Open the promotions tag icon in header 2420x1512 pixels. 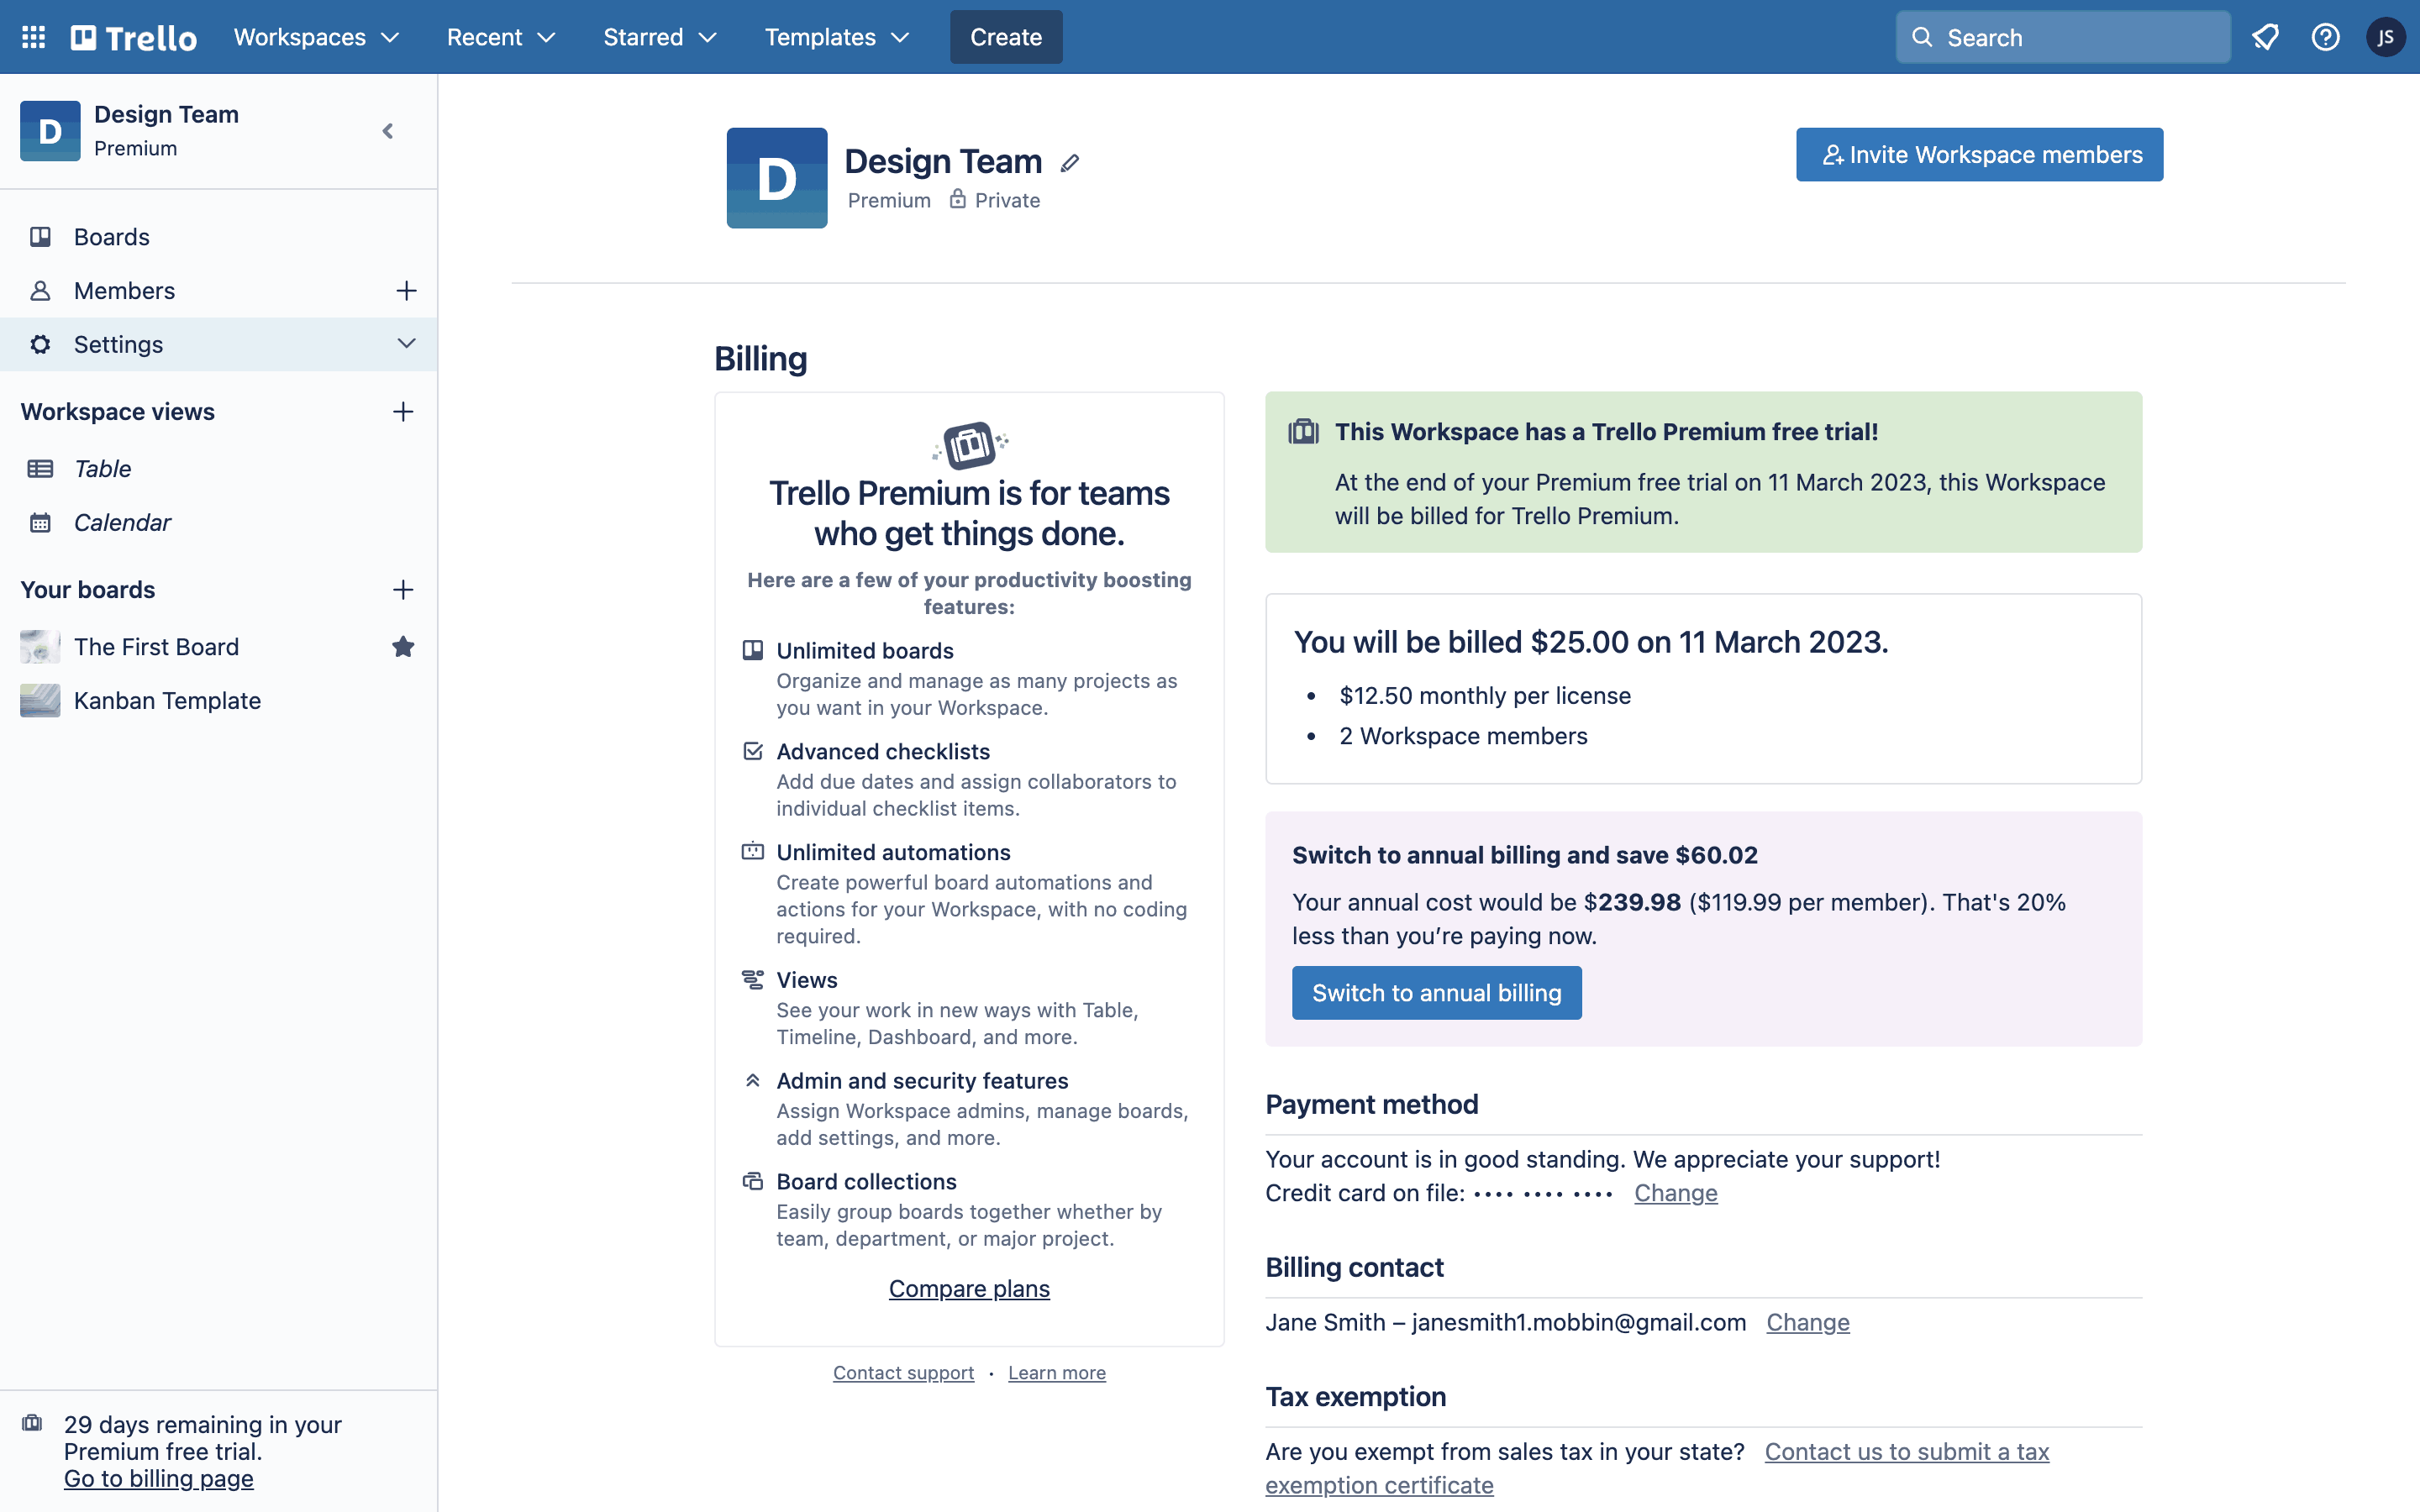tap(2265, 36)
